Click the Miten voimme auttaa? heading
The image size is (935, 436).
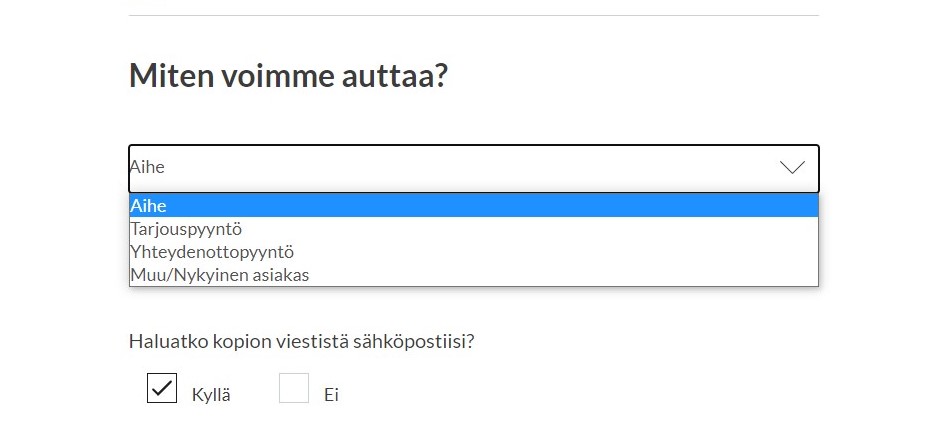(288, 76)
